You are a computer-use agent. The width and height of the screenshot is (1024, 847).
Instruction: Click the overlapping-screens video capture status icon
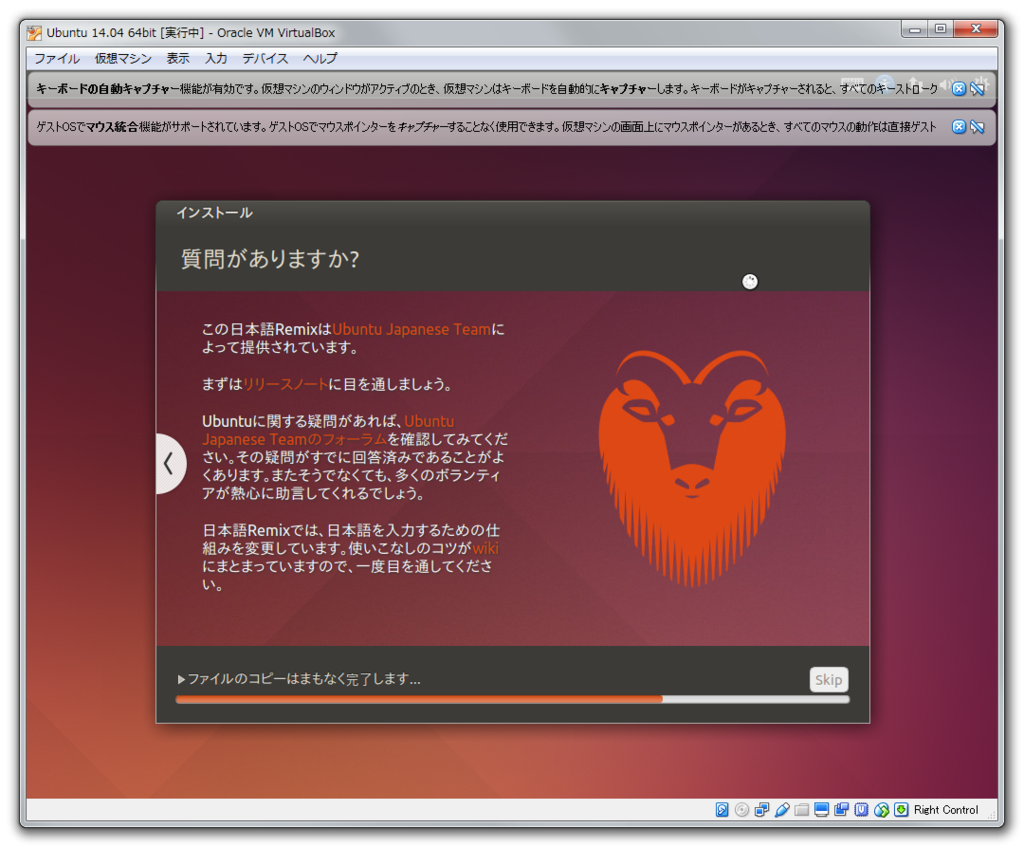(841, 810)
